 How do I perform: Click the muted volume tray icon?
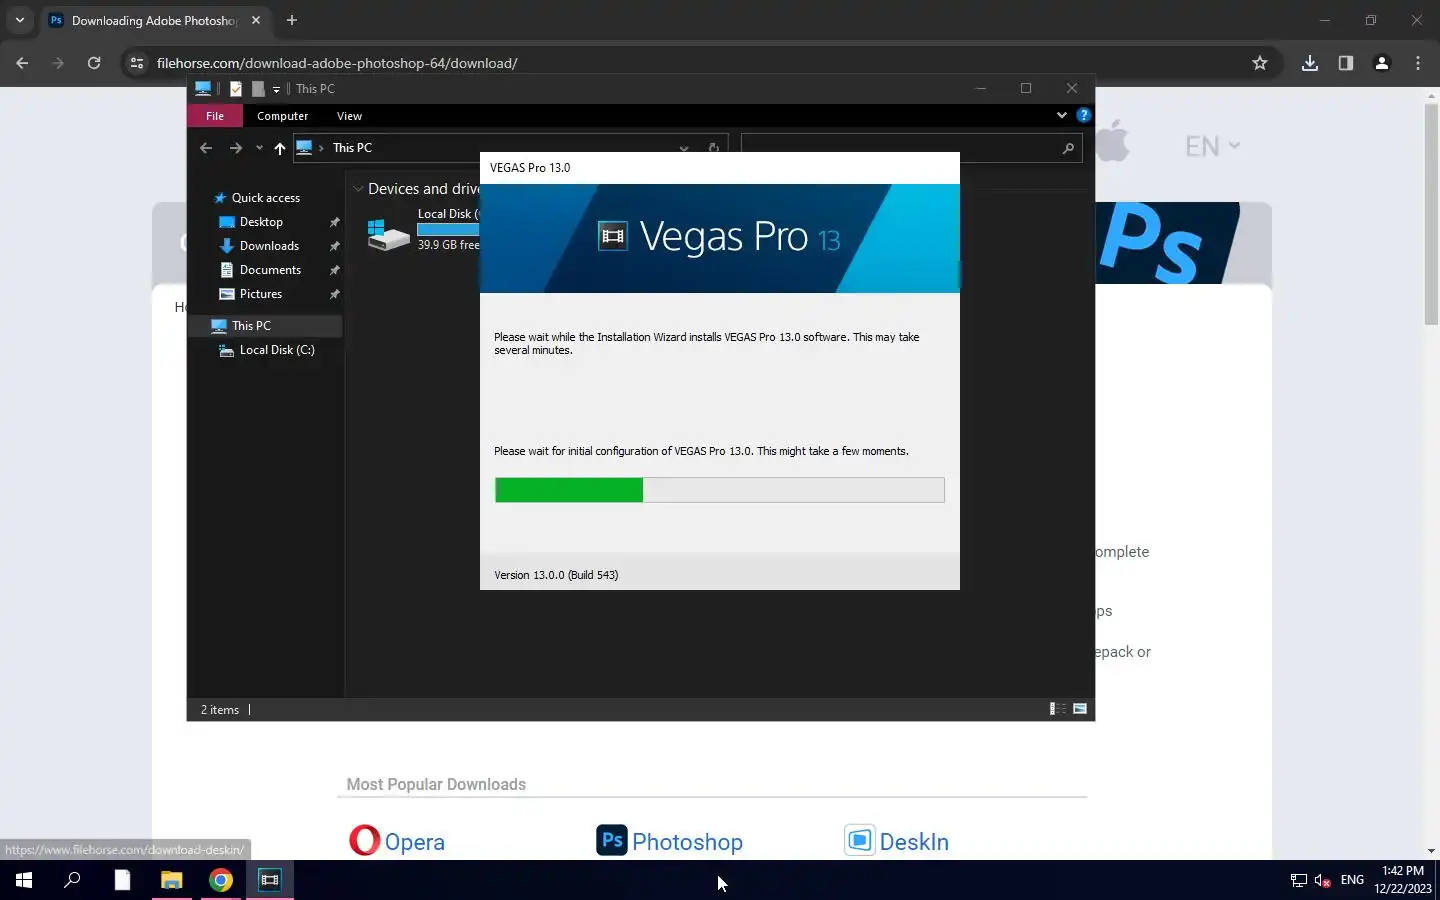coord(1322,880)
